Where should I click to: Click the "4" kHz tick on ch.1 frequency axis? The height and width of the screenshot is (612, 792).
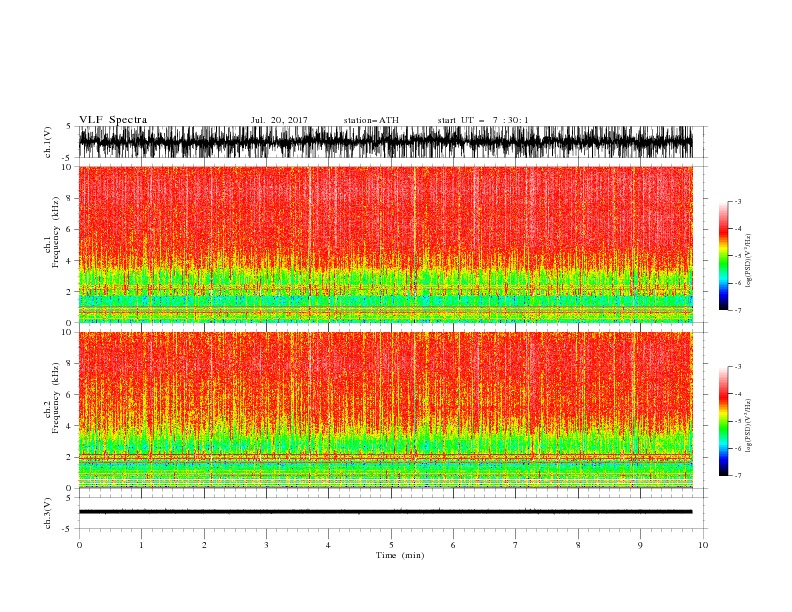(x=69, y=261)
